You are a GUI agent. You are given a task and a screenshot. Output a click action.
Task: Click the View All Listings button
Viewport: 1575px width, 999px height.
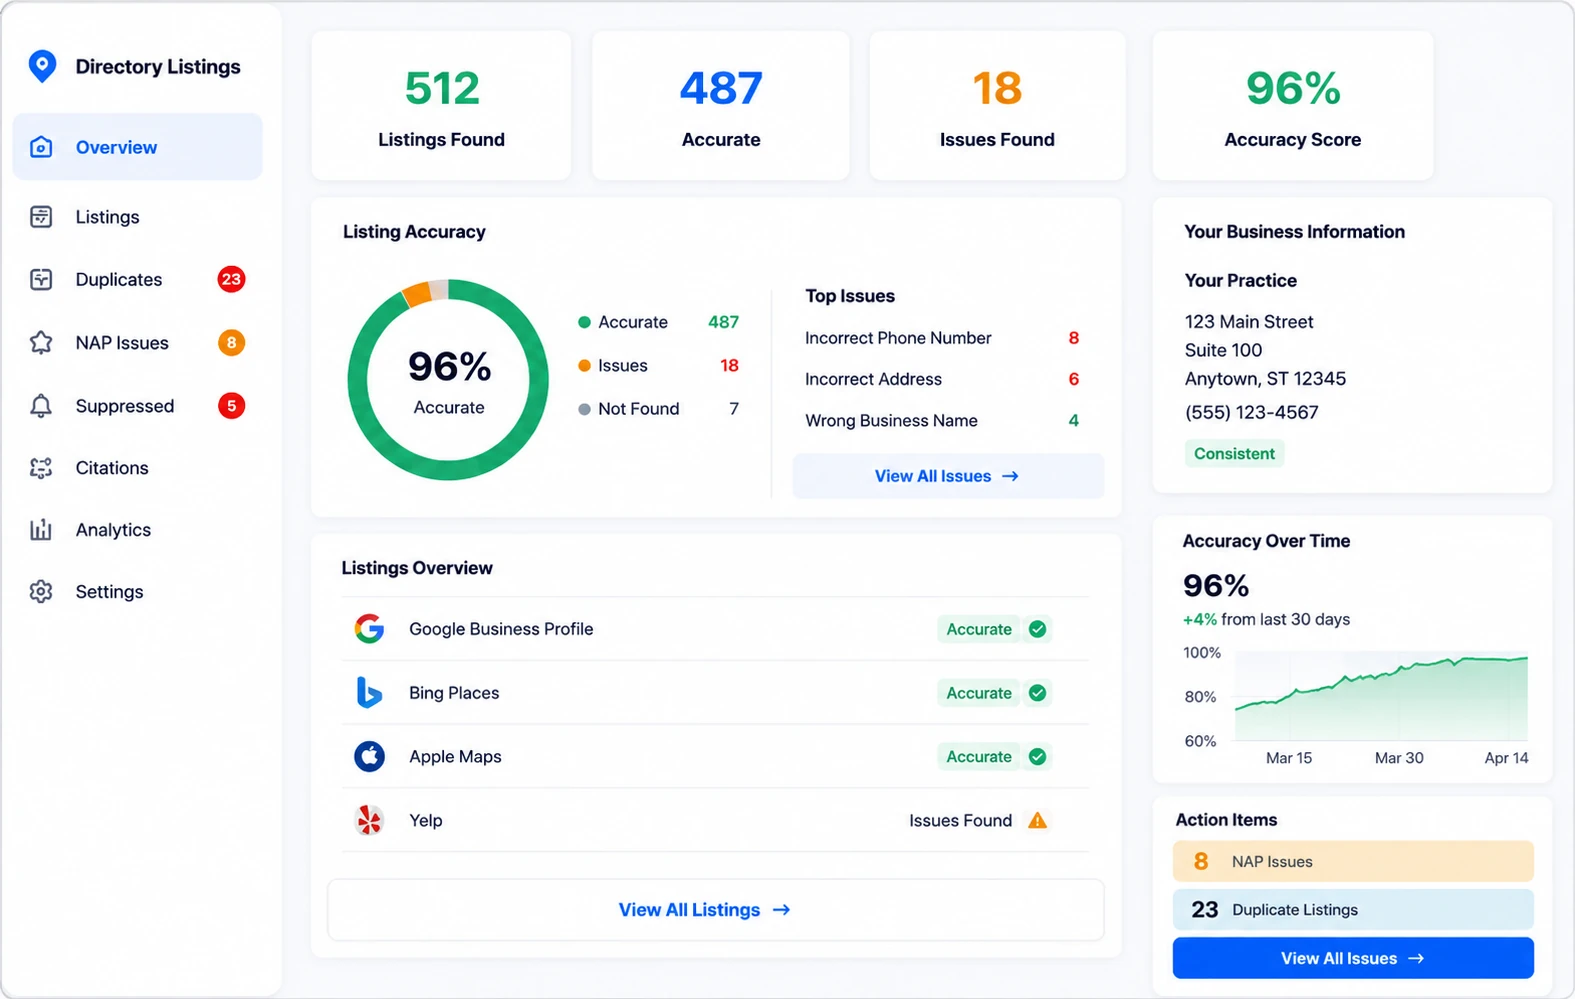click(716, 910)
